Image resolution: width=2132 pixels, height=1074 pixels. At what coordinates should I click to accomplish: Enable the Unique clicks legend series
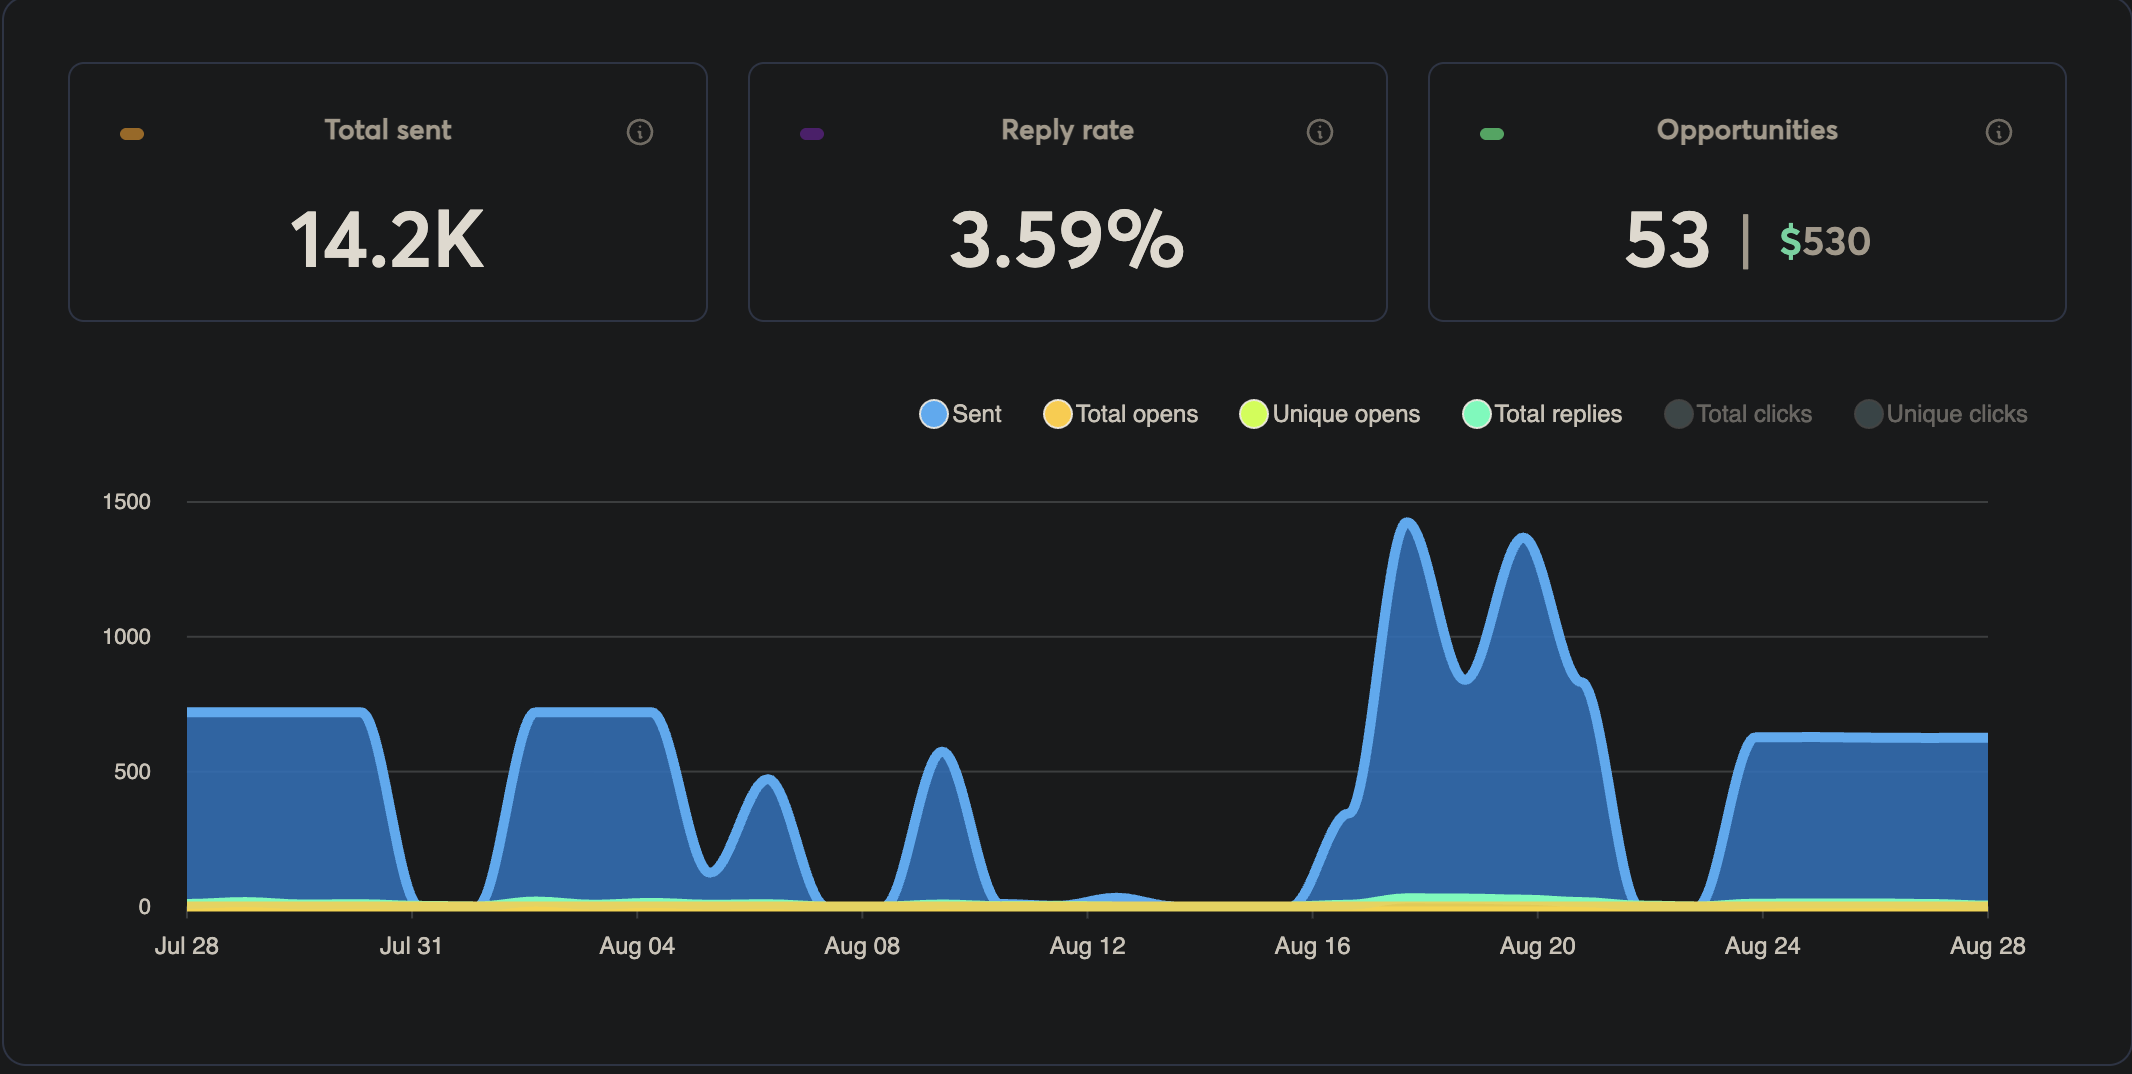coord(1941,414)
